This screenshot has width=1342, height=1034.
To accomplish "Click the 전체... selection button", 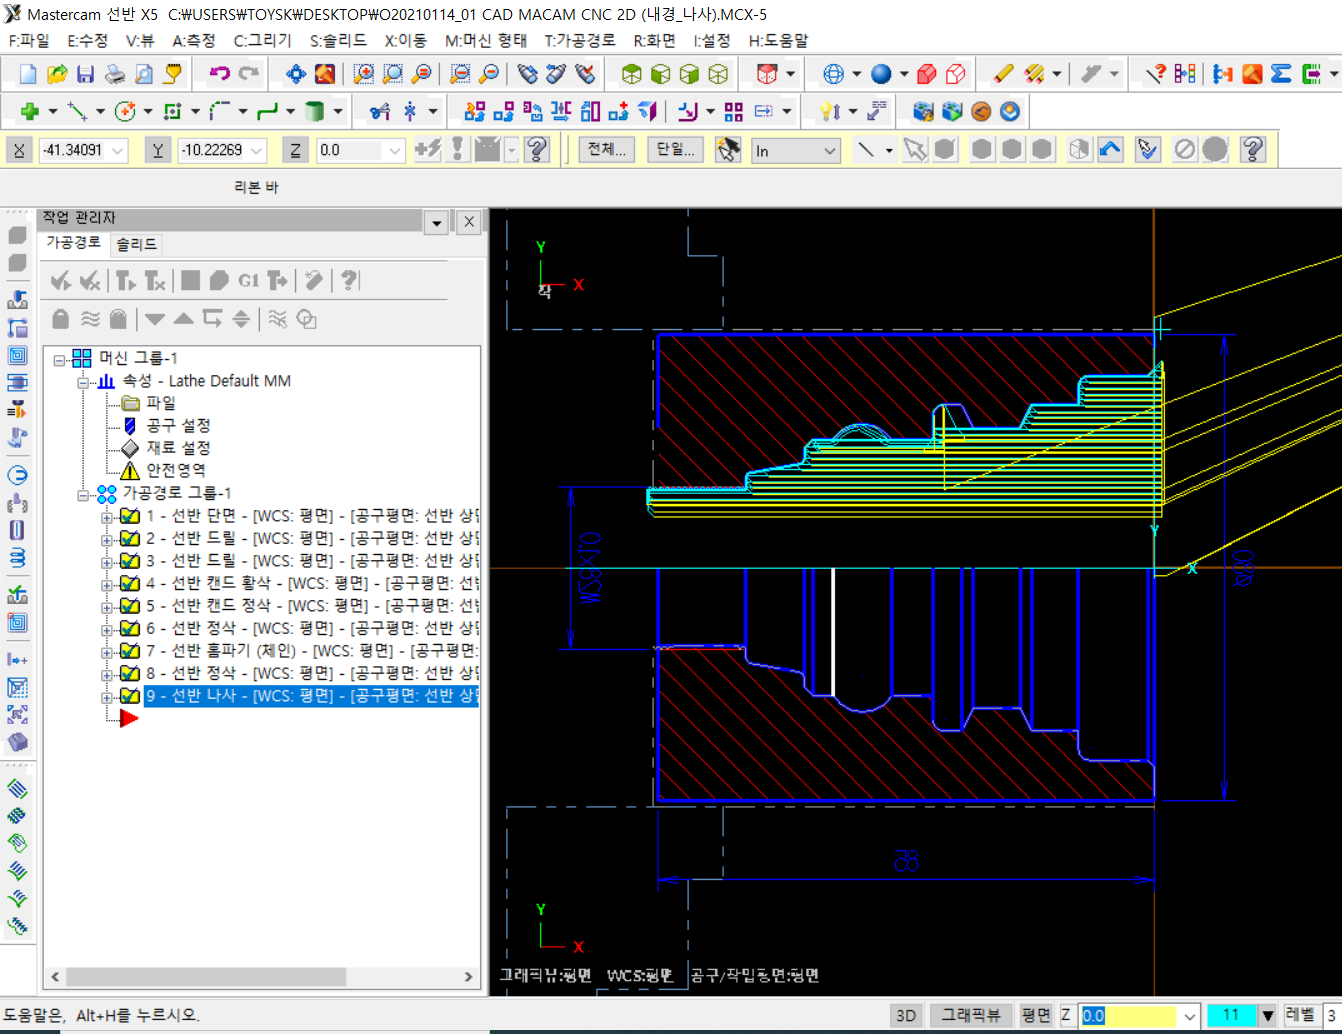I will click(606, 150).
